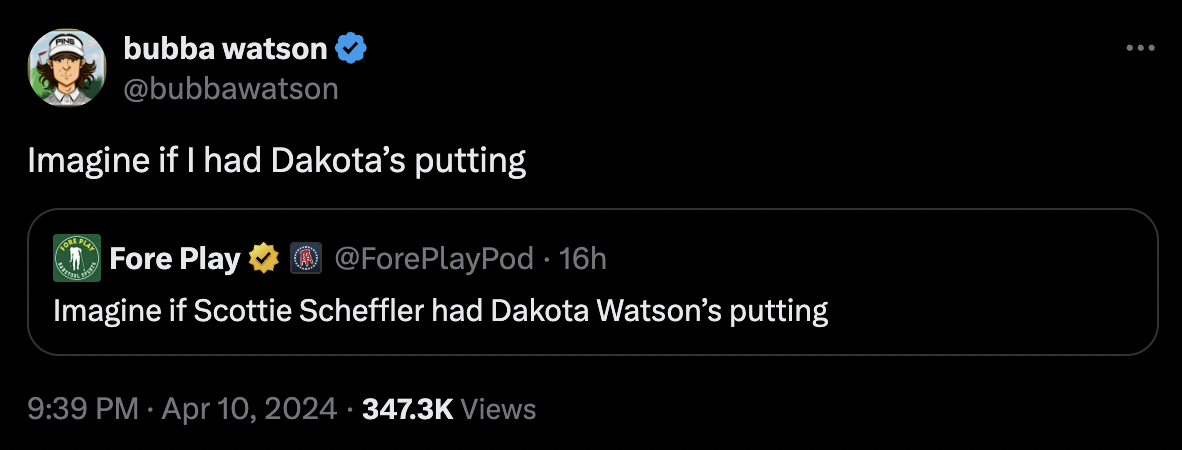Click the Views label

click(501, 408)
